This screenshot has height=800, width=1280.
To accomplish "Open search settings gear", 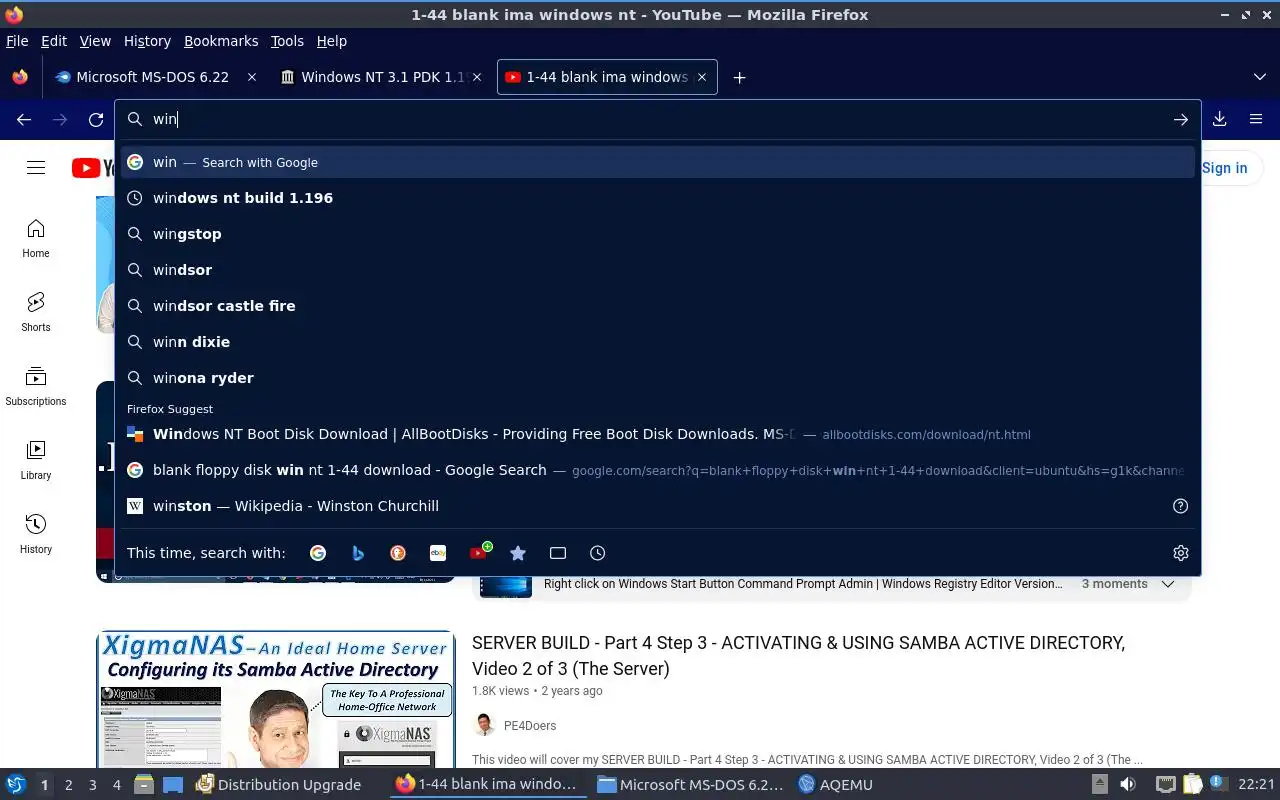I will click(1181, 553).
